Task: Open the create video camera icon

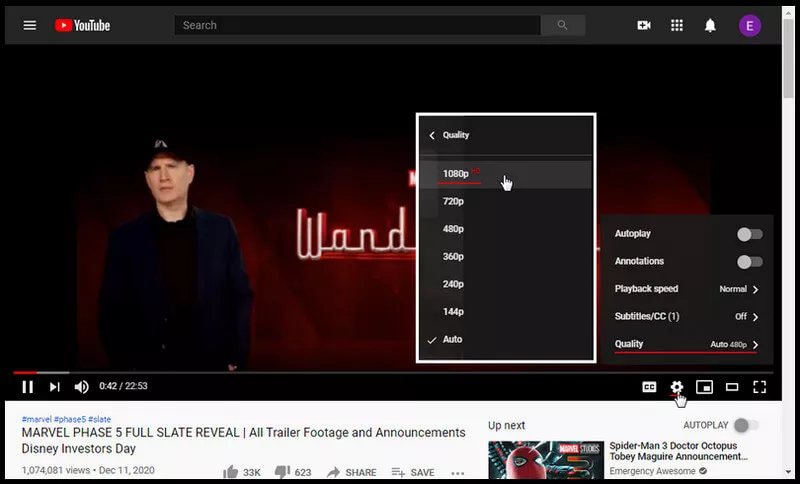Action: click(x=644, y=26)
